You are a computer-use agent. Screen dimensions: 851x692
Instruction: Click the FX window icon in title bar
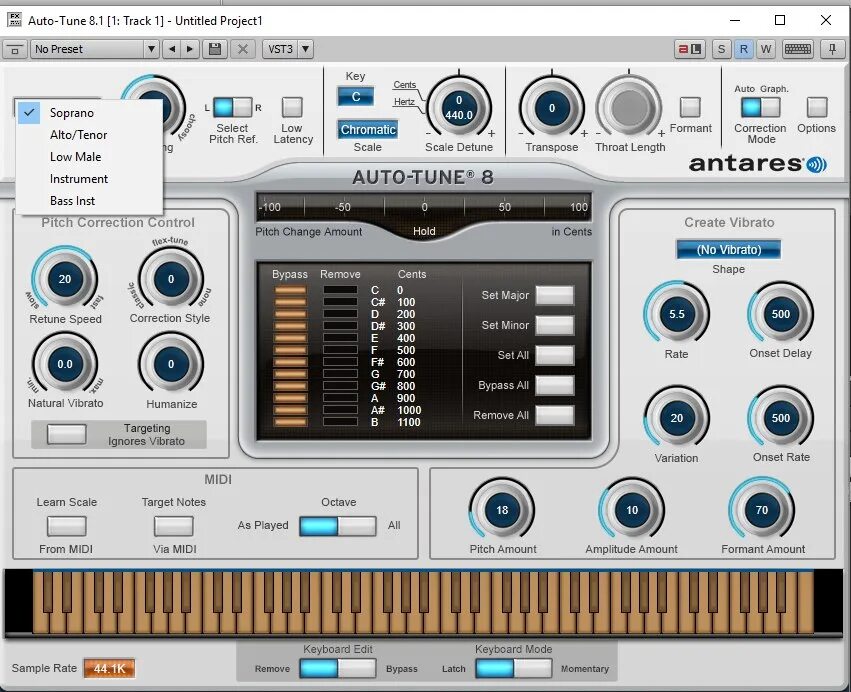click(x=15, y=20)
